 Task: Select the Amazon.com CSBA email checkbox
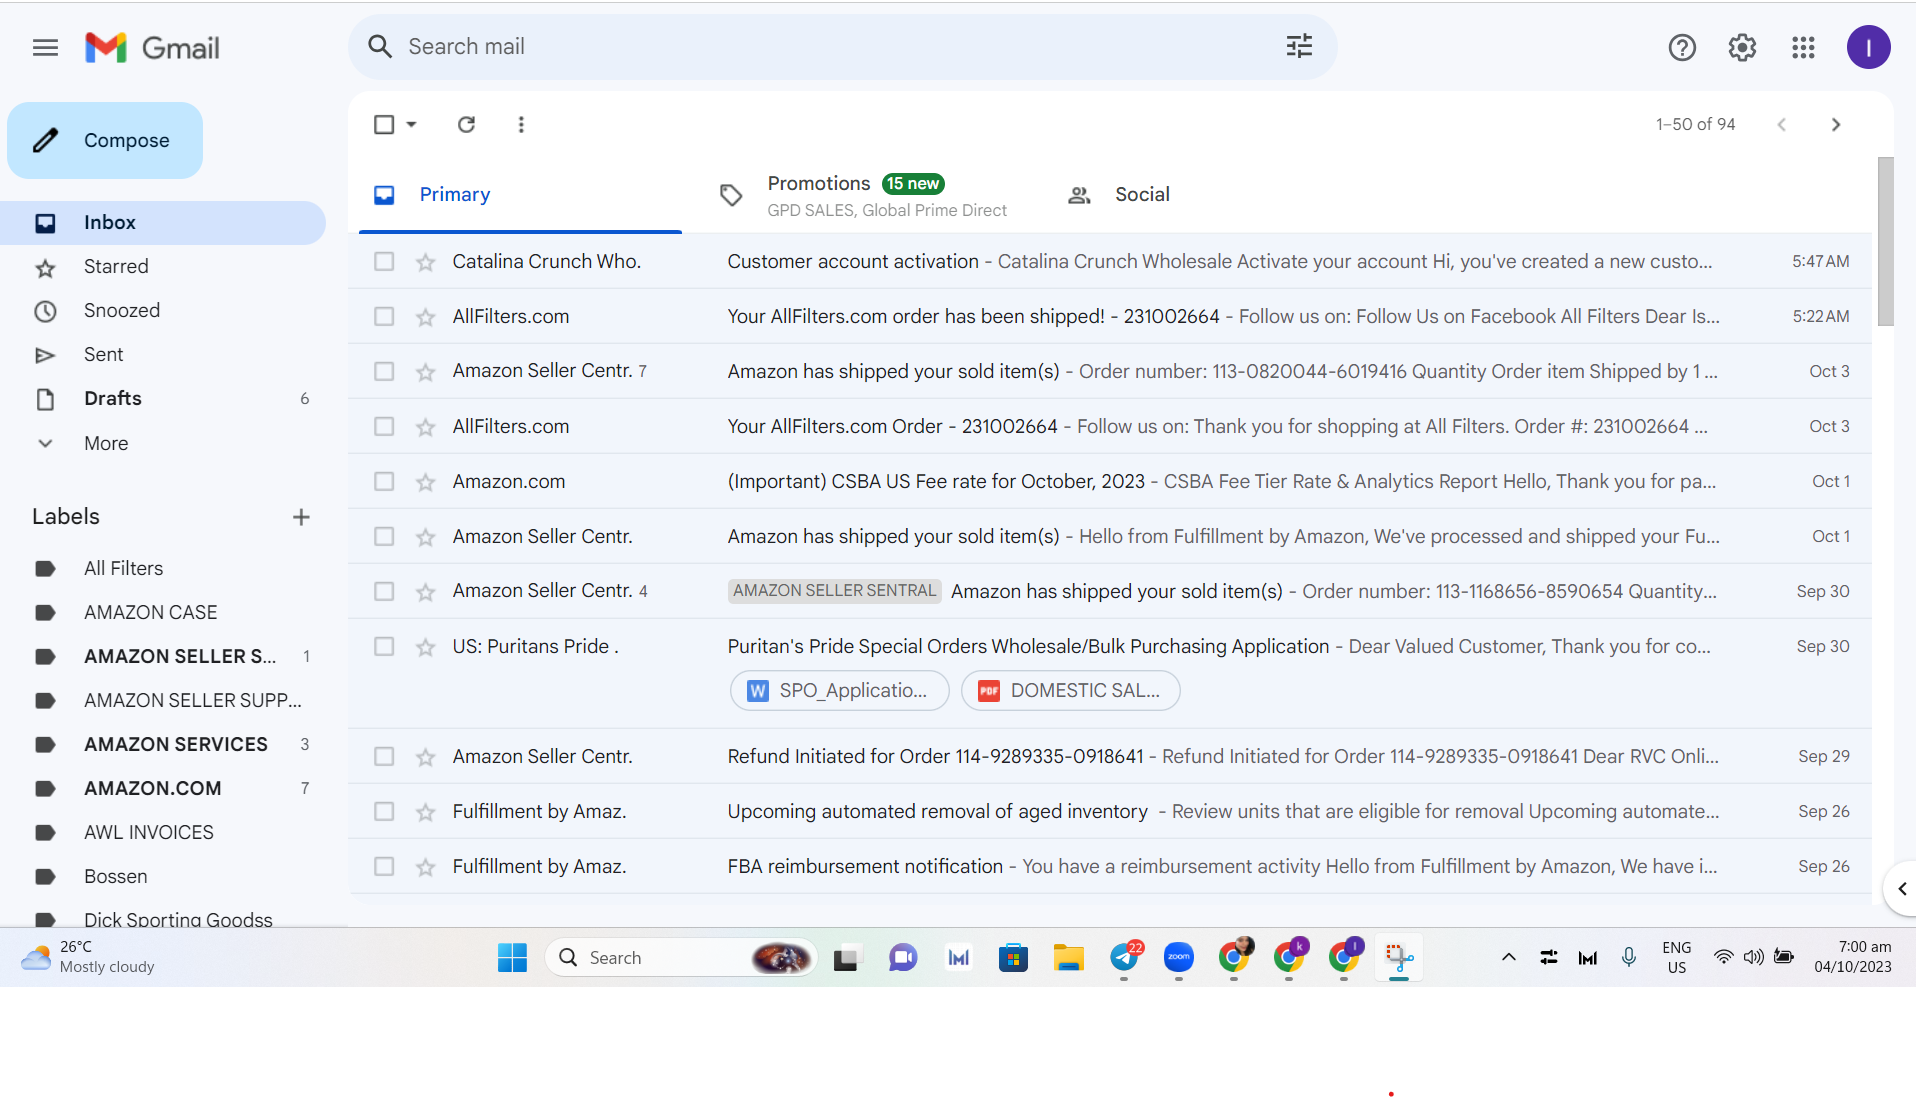point(384,481)
